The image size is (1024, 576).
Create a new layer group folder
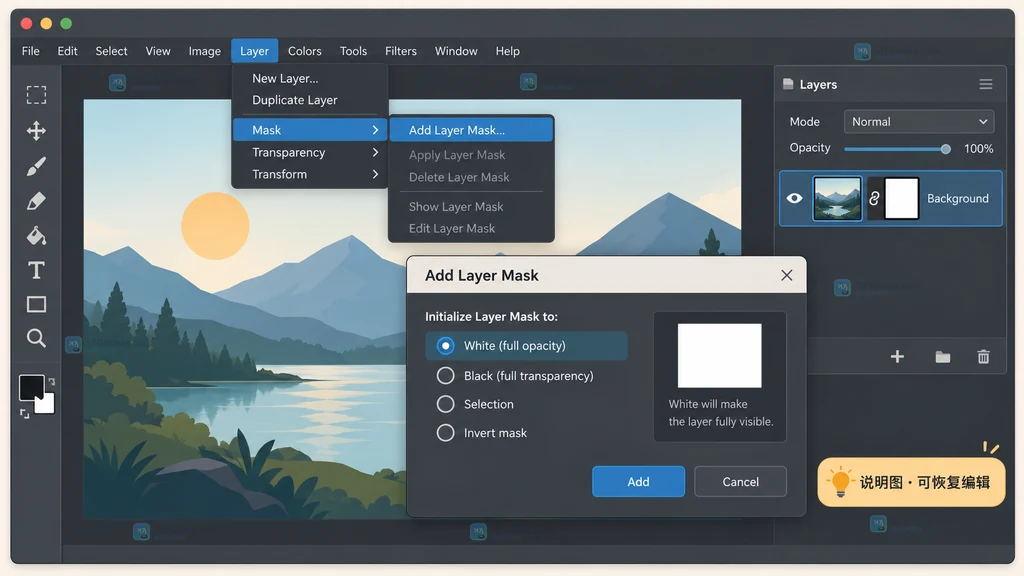[942, 357]
